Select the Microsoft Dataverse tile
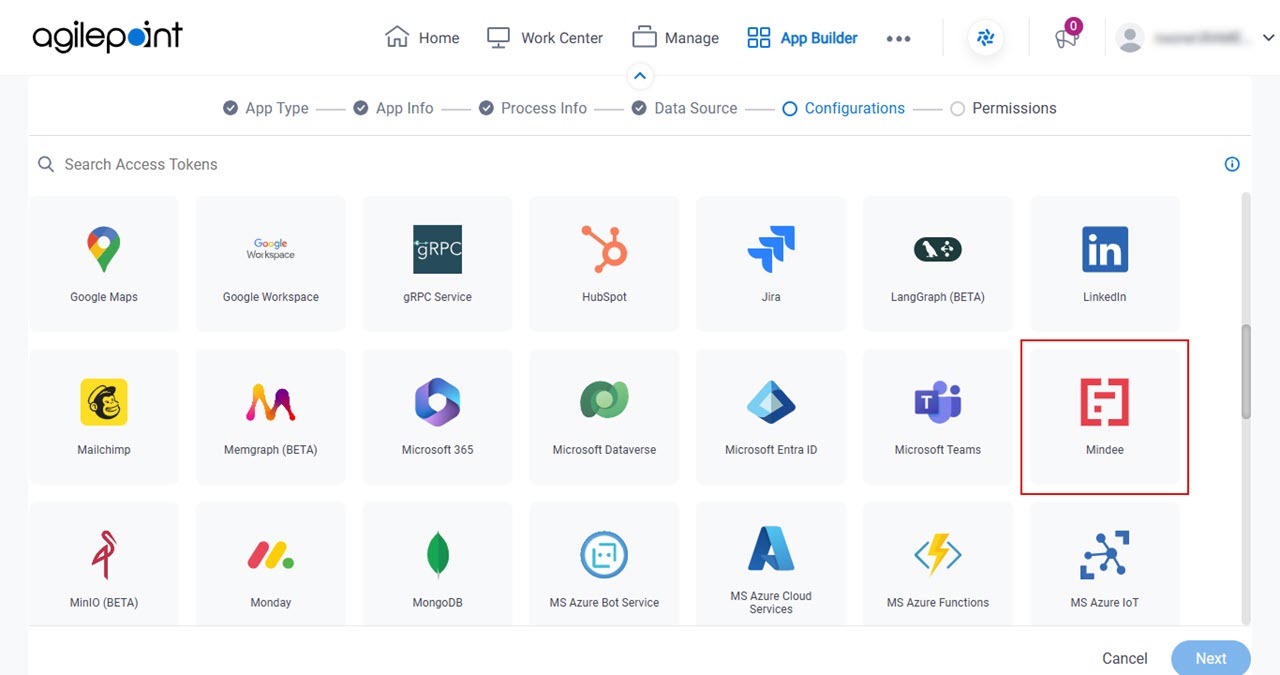Image resolution: width=1280 pixels, height=675 pixels. [604, 417]
